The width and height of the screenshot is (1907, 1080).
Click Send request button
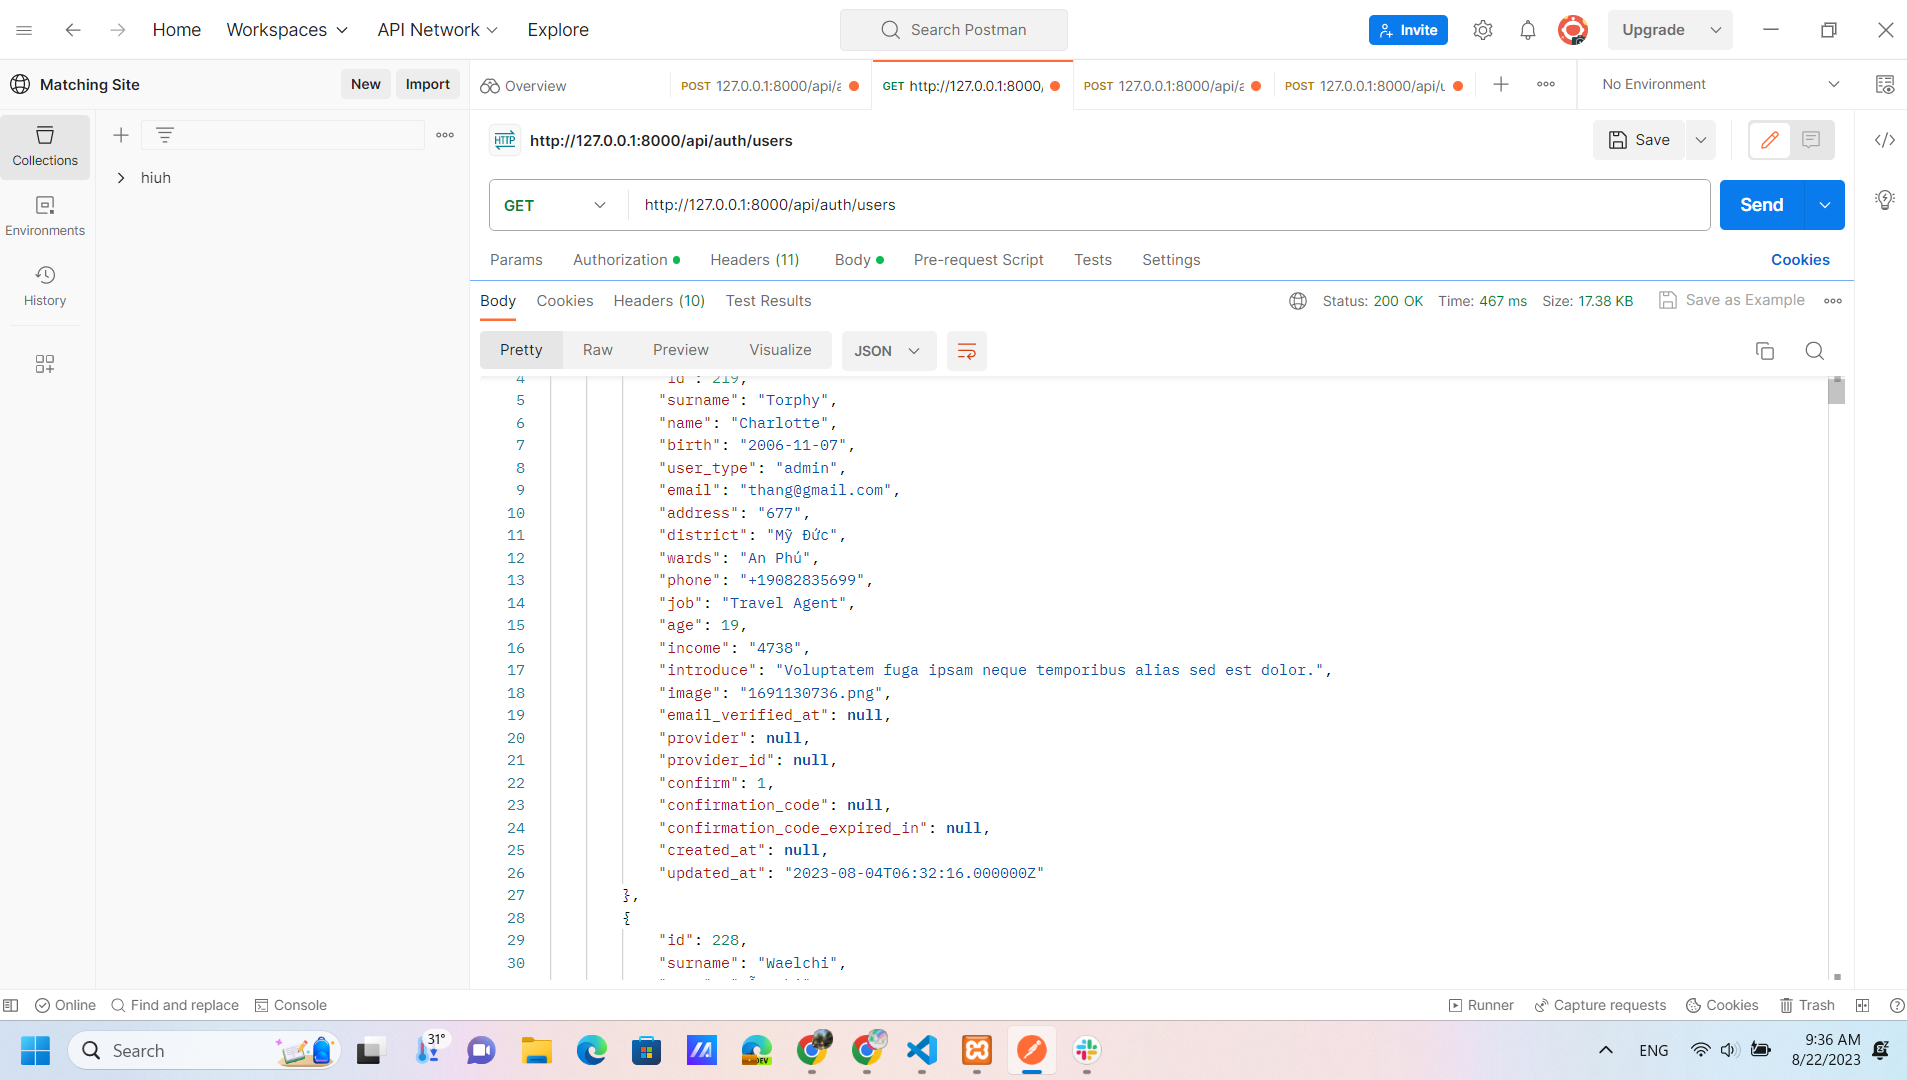tap(1762, 205)
